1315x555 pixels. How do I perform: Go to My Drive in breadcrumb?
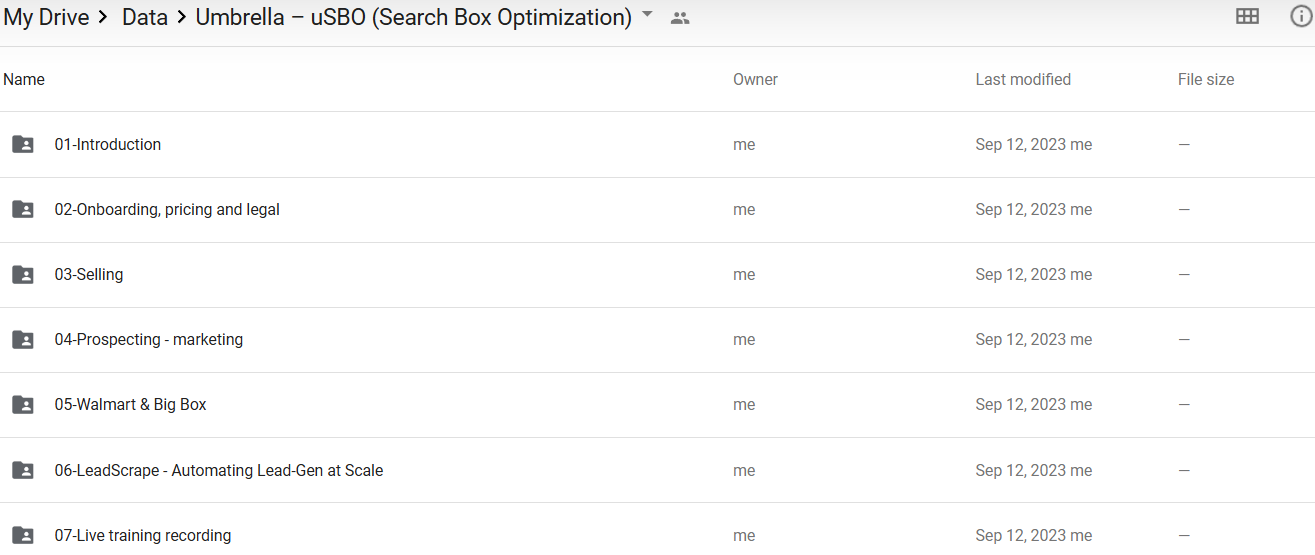46,17
